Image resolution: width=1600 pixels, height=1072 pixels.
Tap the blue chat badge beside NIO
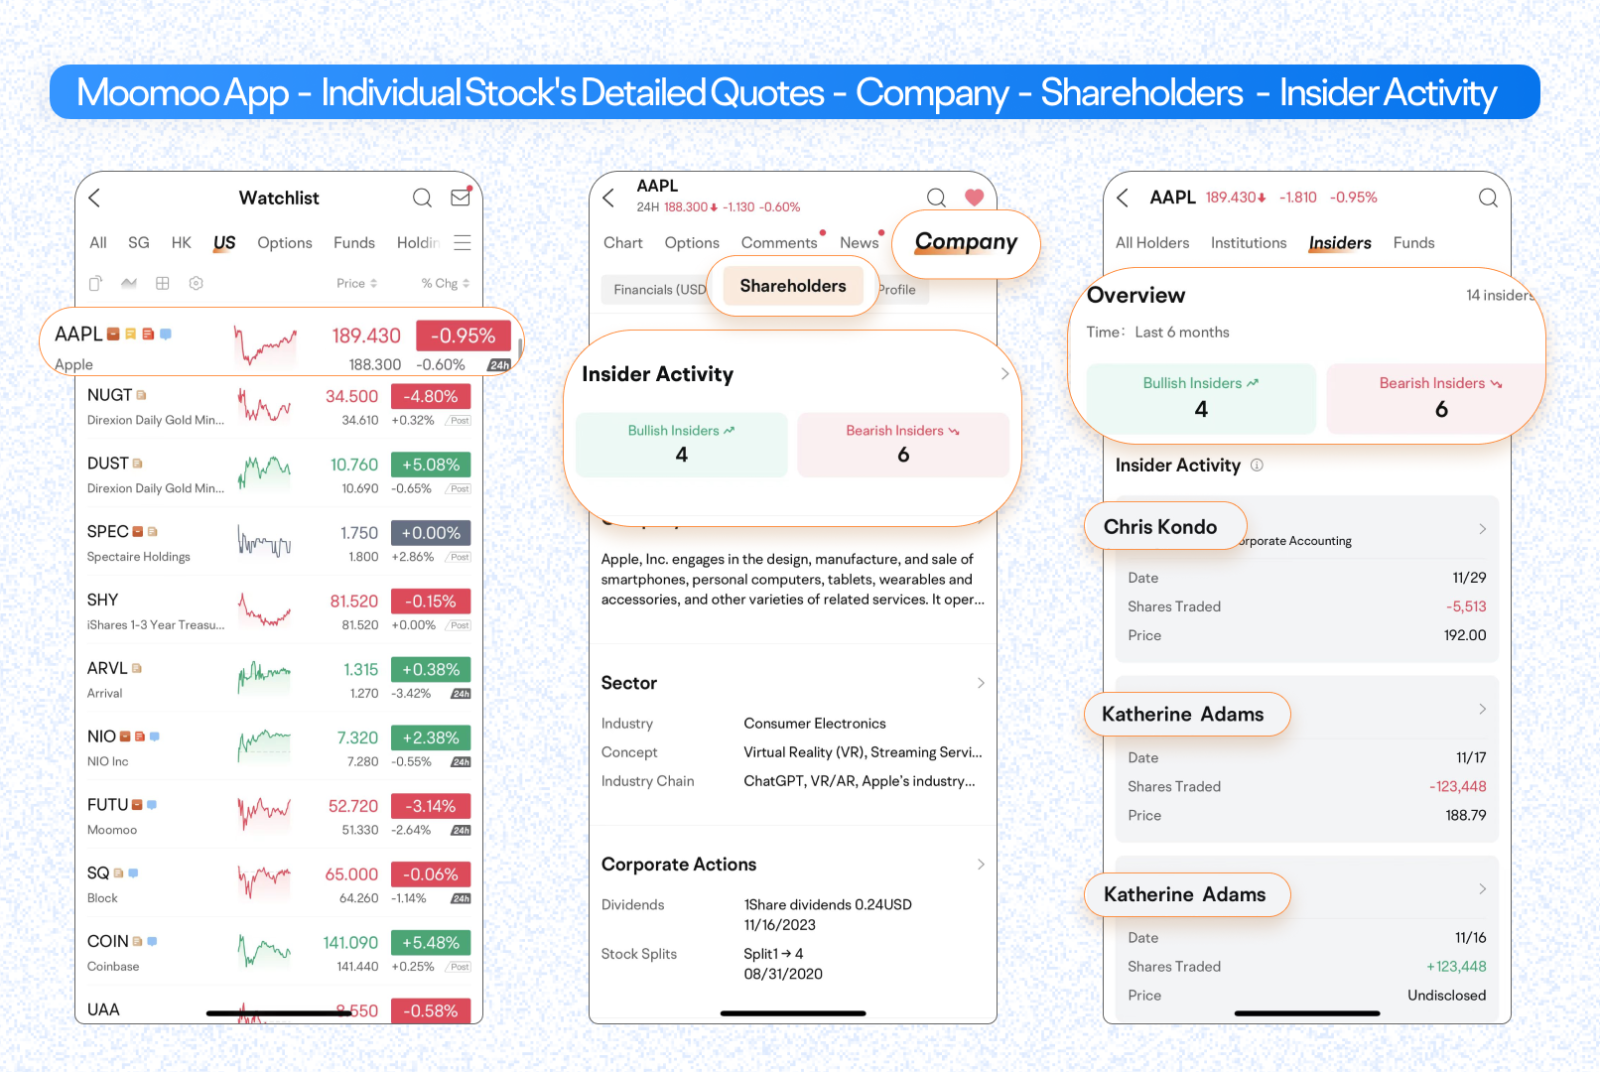pos(155,736)
